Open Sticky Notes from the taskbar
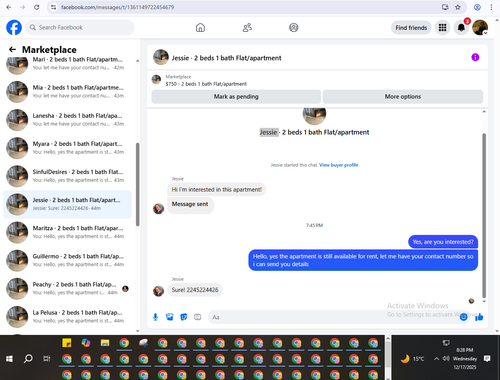The width and height of the screenshot is (500, 380). pyautogui.click(x=67, y=343)
